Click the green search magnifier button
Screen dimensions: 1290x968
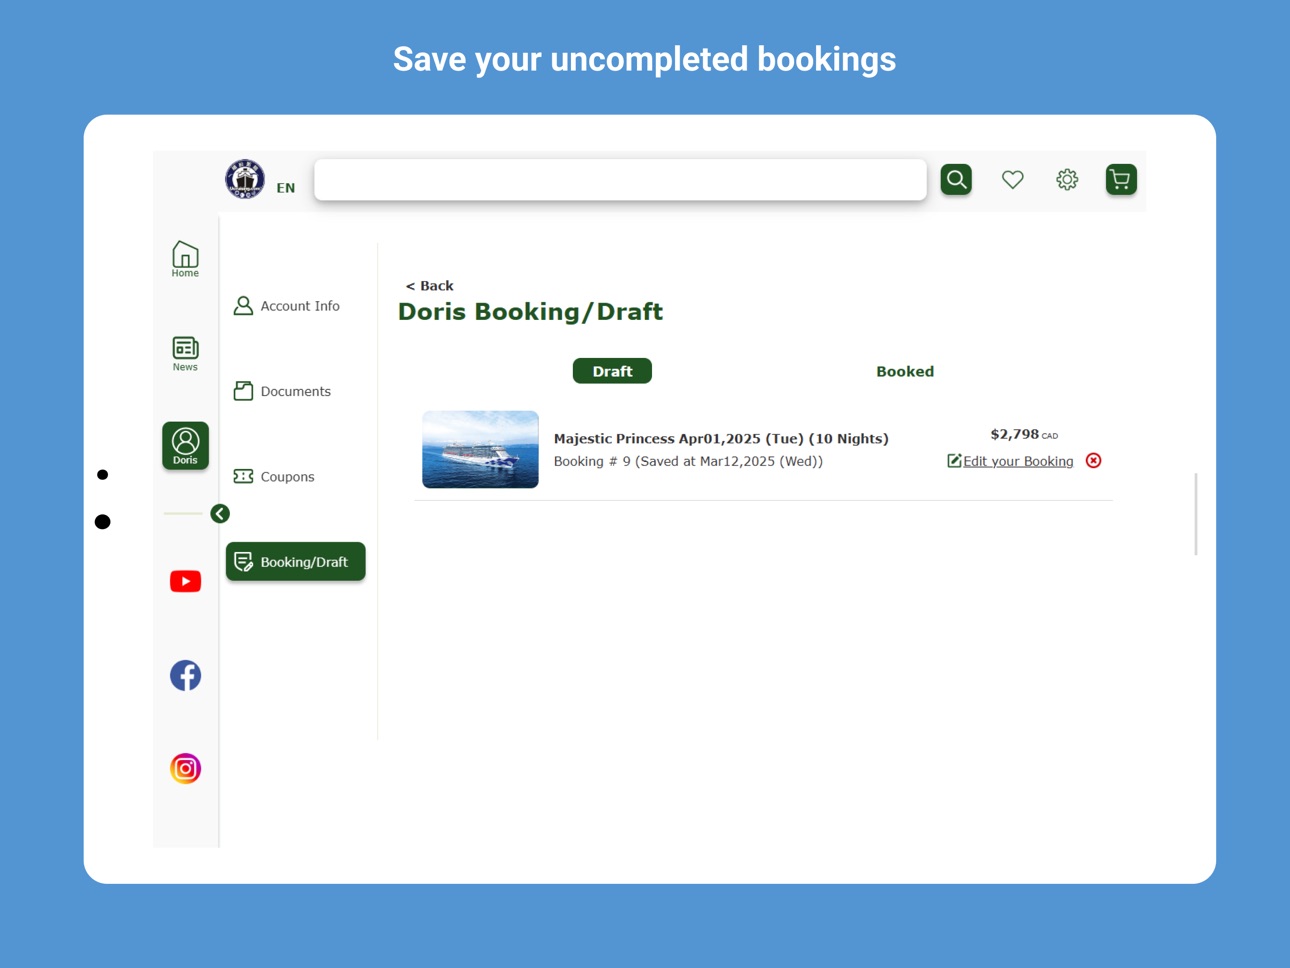[x=956, y=180]
